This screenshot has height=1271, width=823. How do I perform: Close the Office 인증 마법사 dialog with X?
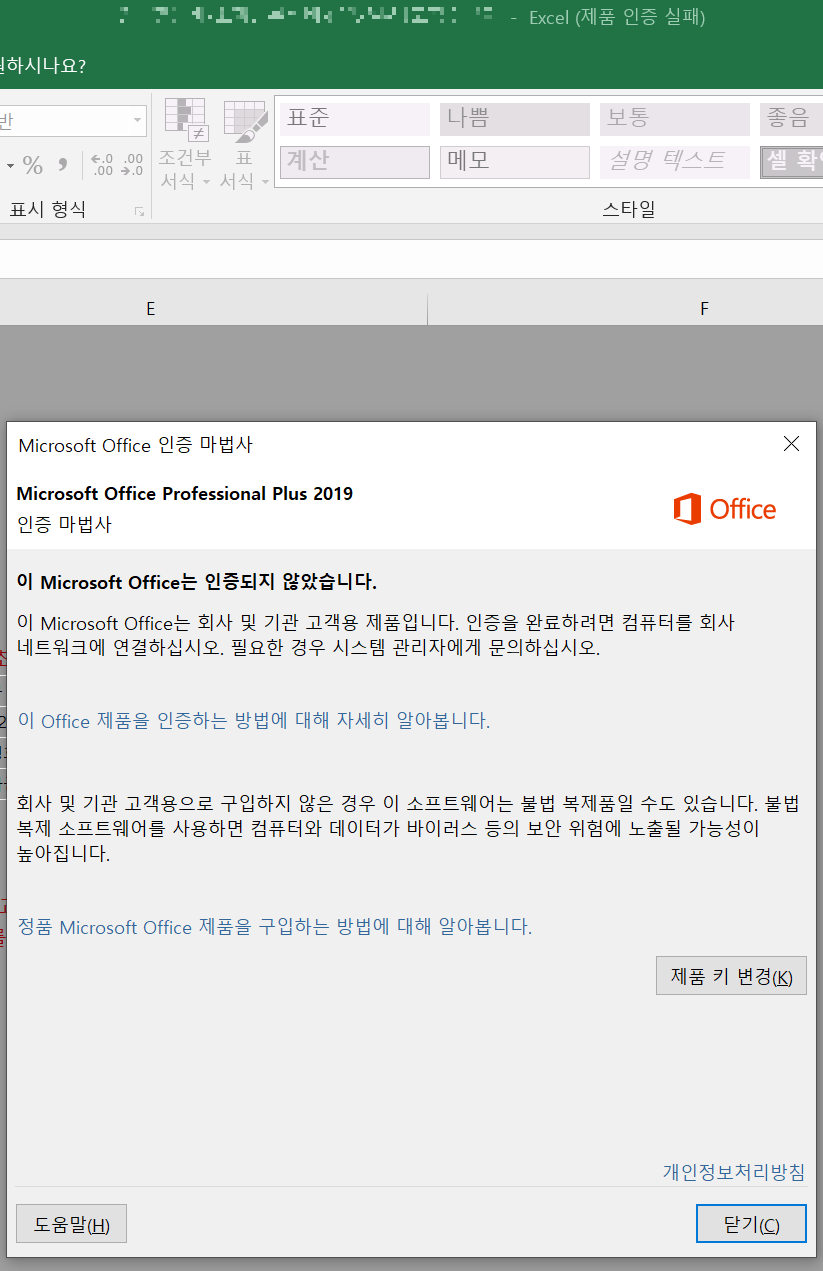tap(791, 444)
